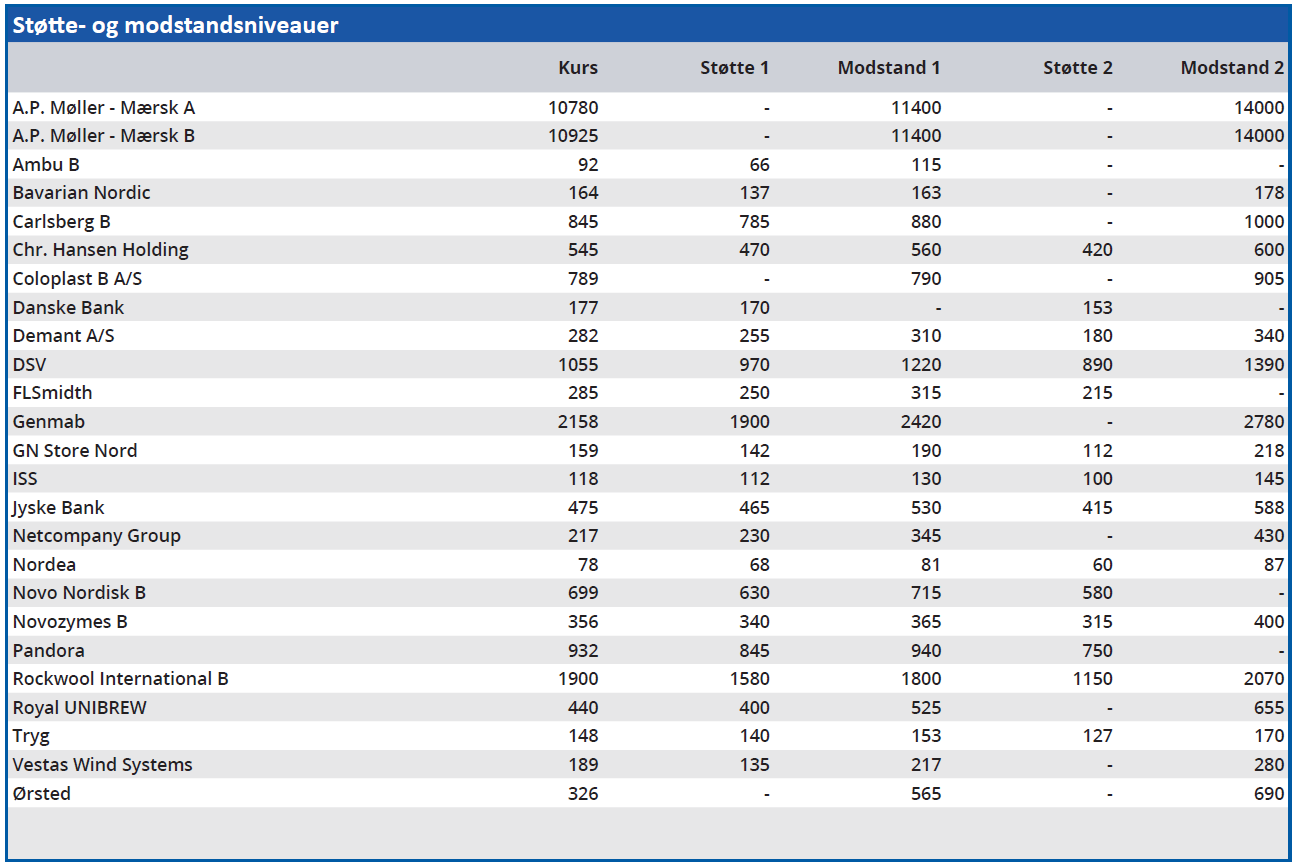This screenshot has width=1296, height=865.
Task: Click DSV Støtte 1 value 970
Action: pos(754,364)
